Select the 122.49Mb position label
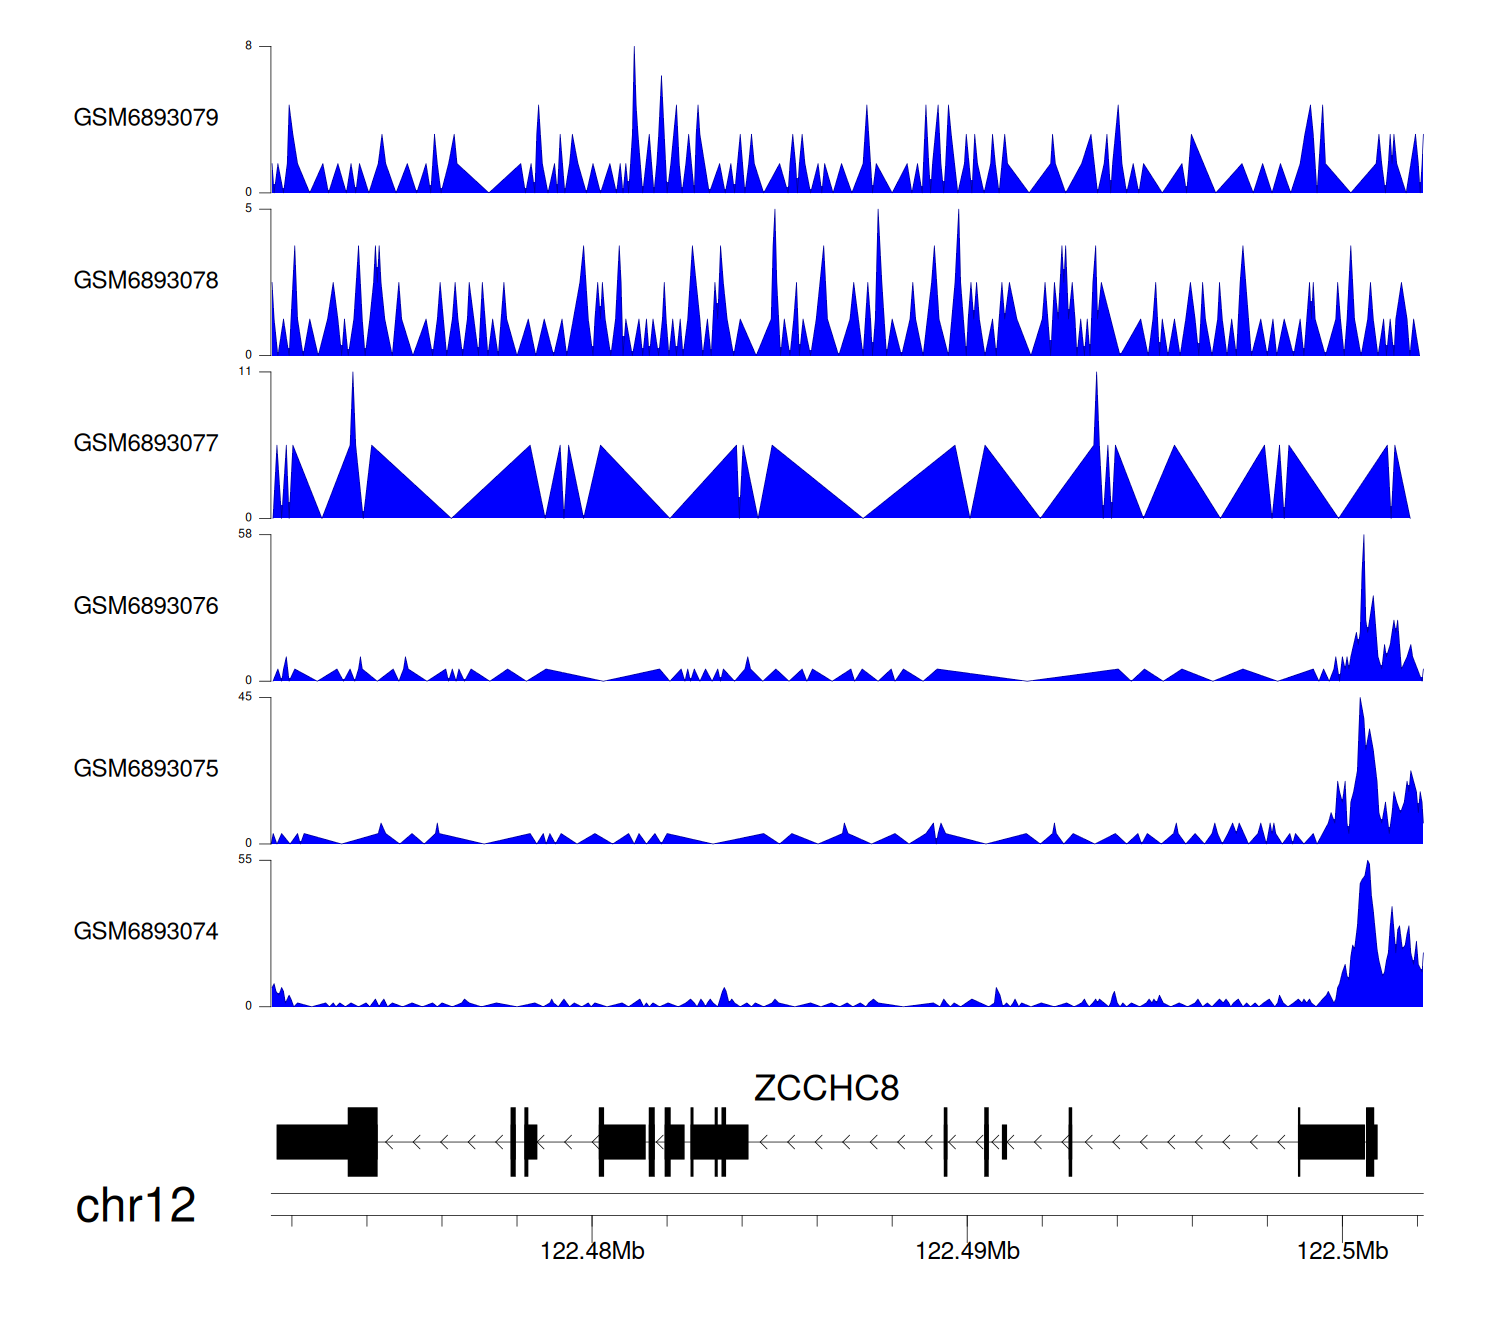This screenshot has height=1320, width=1500. [967, 1252]
